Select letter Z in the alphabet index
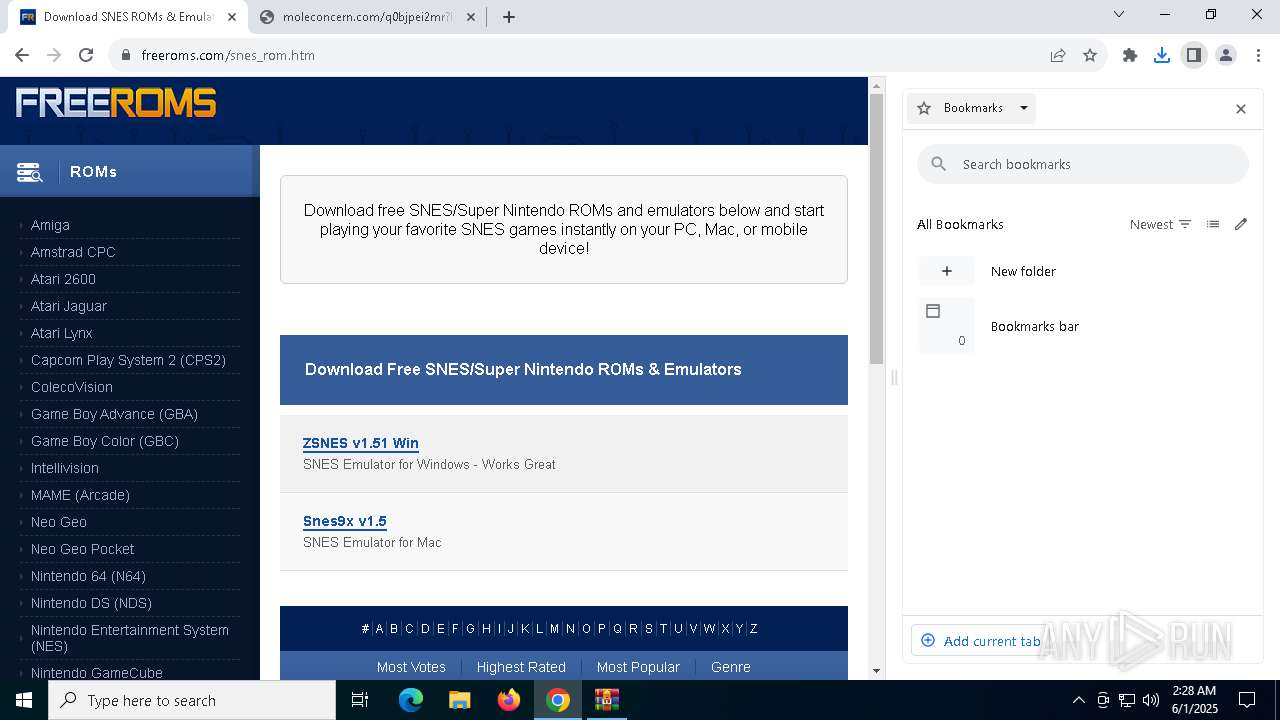 [x=753, y=629]
